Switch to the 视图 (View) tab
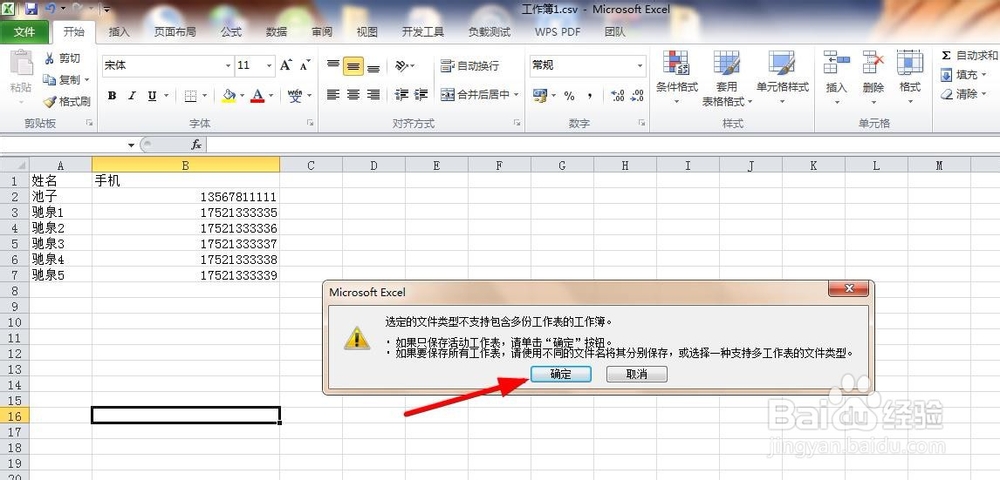 tap(367, 32)
